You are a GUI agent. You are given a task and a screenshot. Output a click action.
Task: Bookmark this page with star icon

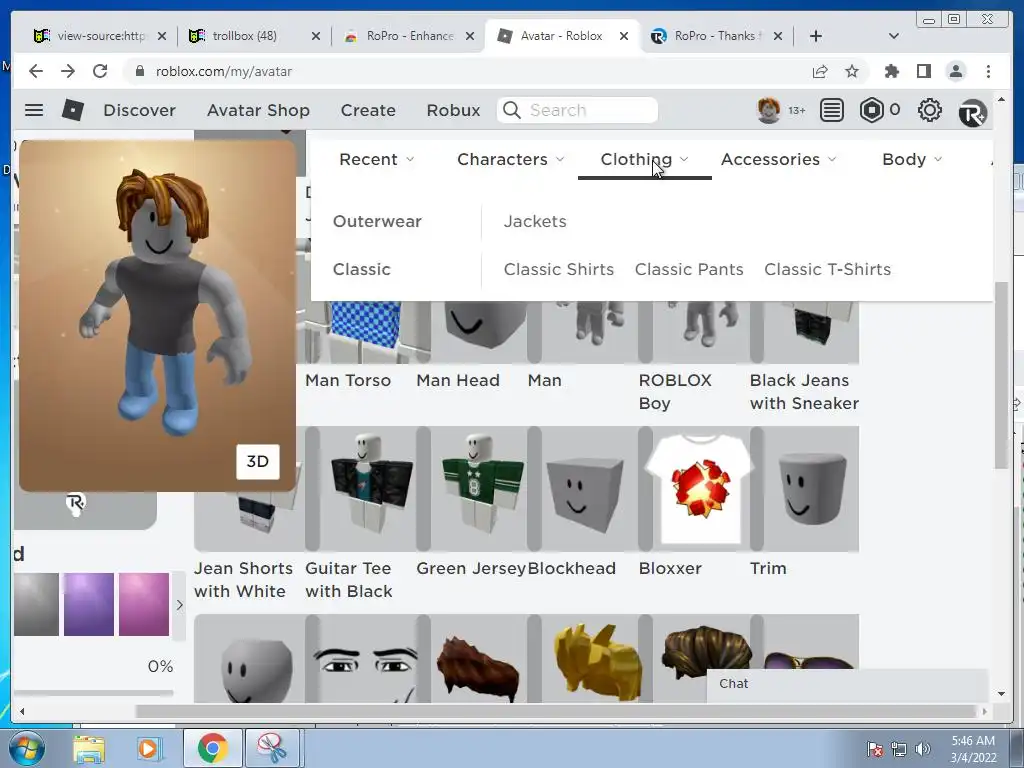coord(852,71)
